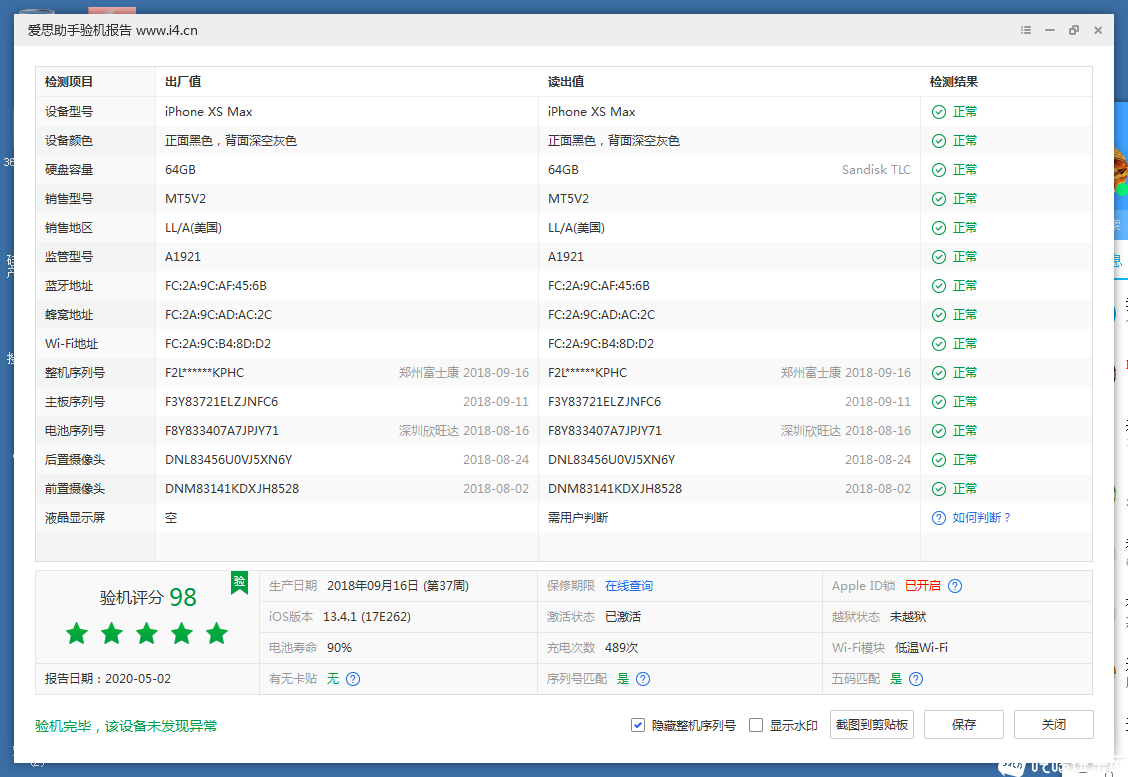The image size is (1128, 777).
Task: Click the green check icon in 硬盘容量 row
Action: tap(939, 170)
